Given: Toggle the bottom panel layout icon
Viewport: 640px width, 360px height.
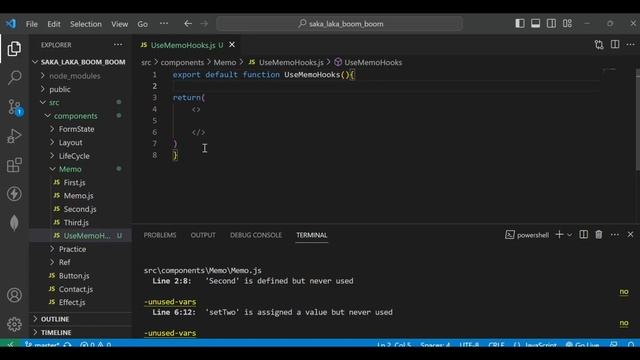Looking at the screenshot, I should click(536, 23).
